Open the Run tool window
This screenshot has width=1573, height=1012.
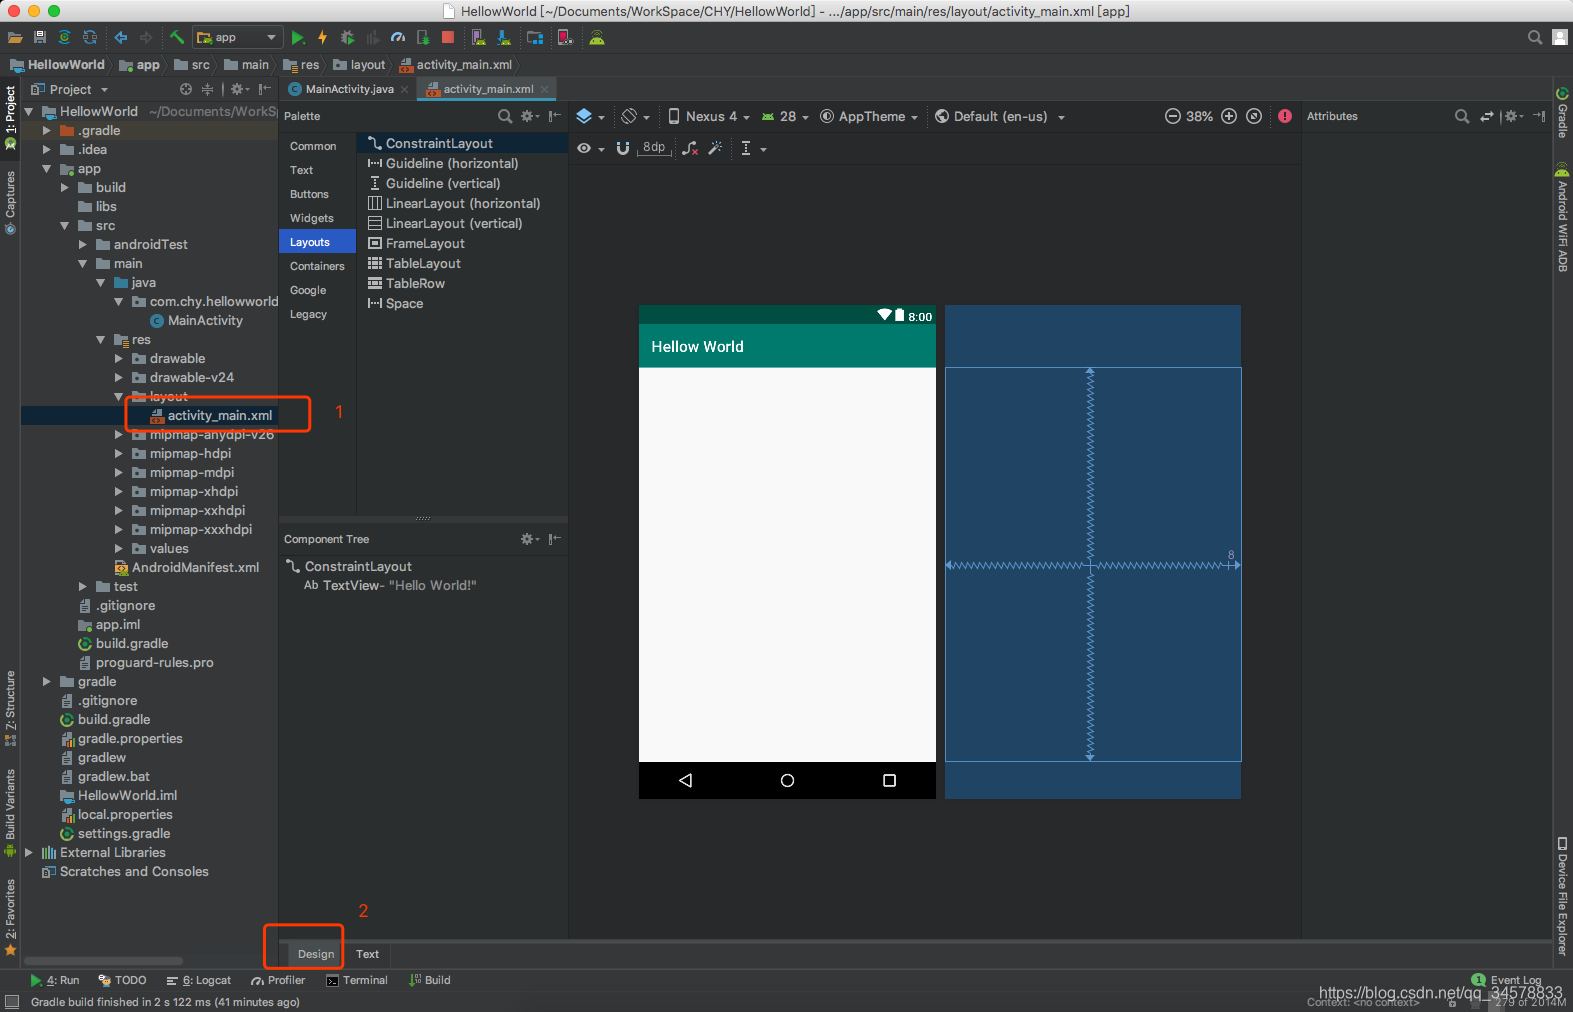55,980
